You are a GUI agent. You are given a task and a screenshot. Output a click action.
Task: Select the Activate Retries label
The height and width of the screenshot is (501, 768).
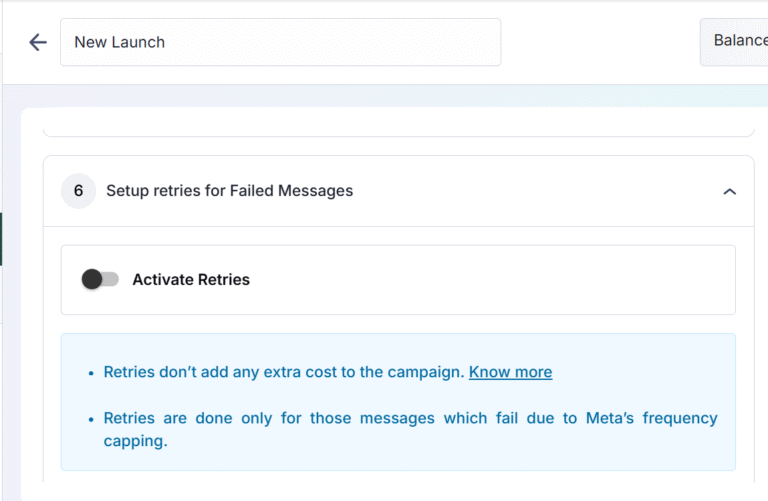pos(191,279)
